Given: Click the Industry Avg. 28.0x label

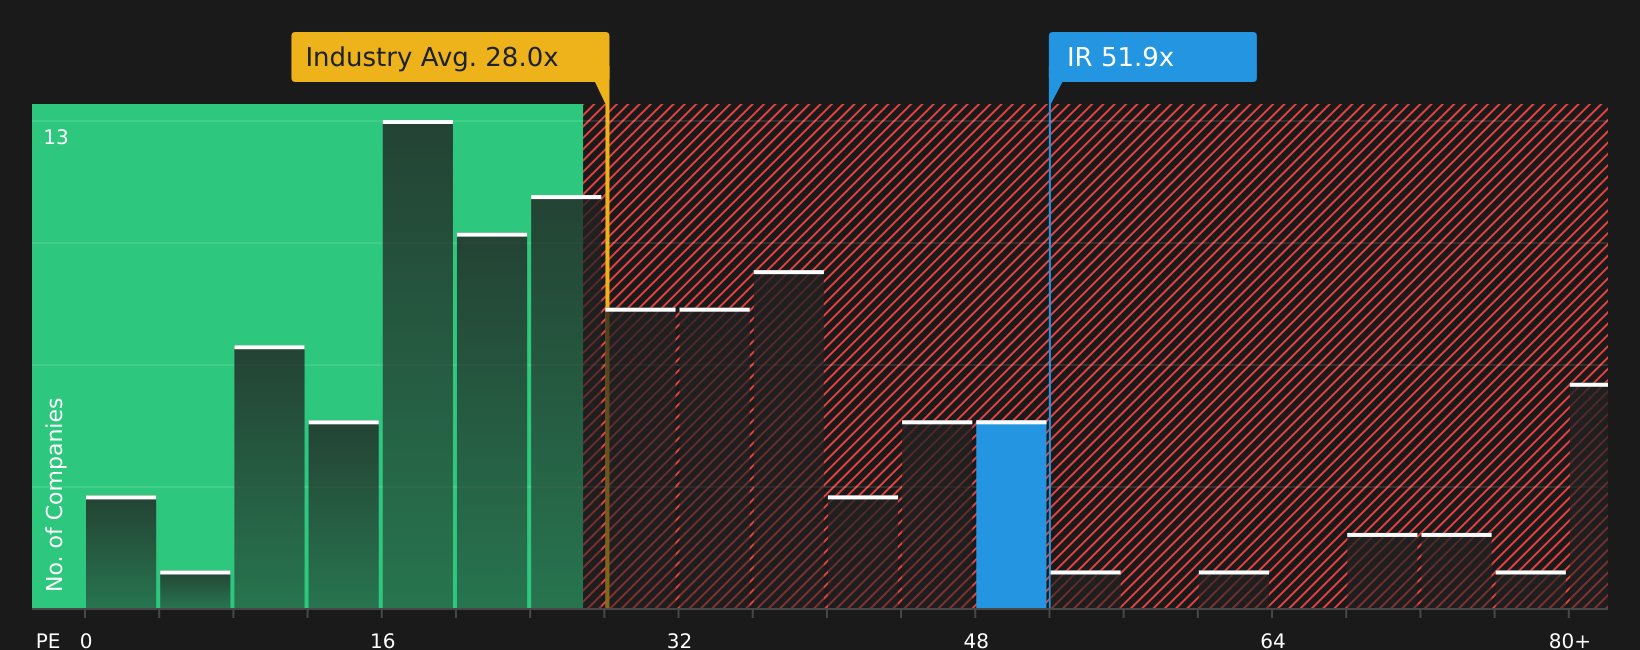Looking at the screenshot, I should tap(450, 57).
